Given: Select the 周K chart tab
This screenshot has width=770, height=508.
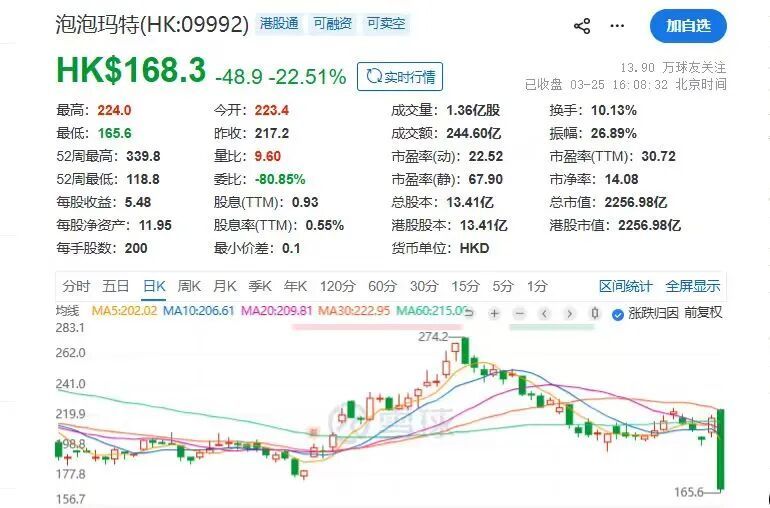Looking at the screenshot, I should [x=189, y=285].
